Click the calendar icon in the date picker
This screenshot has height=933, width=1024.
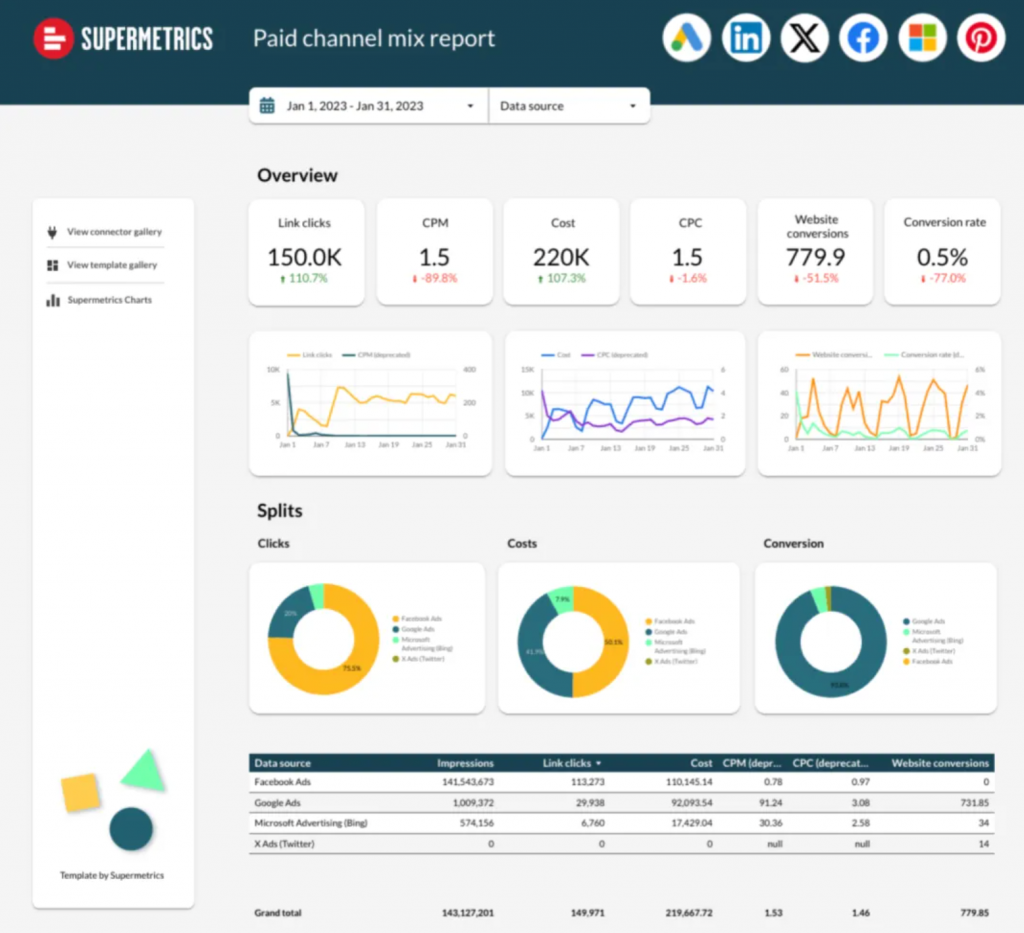tap(267, 106)
